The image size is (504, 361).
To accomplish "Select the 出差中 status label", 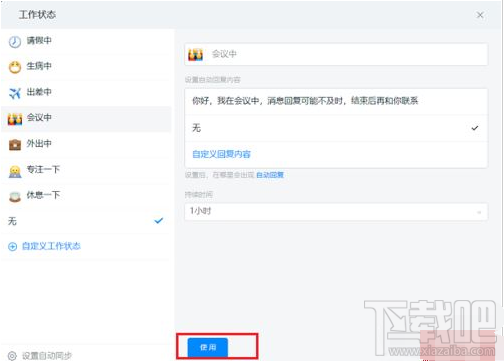I will click(39, 92).
